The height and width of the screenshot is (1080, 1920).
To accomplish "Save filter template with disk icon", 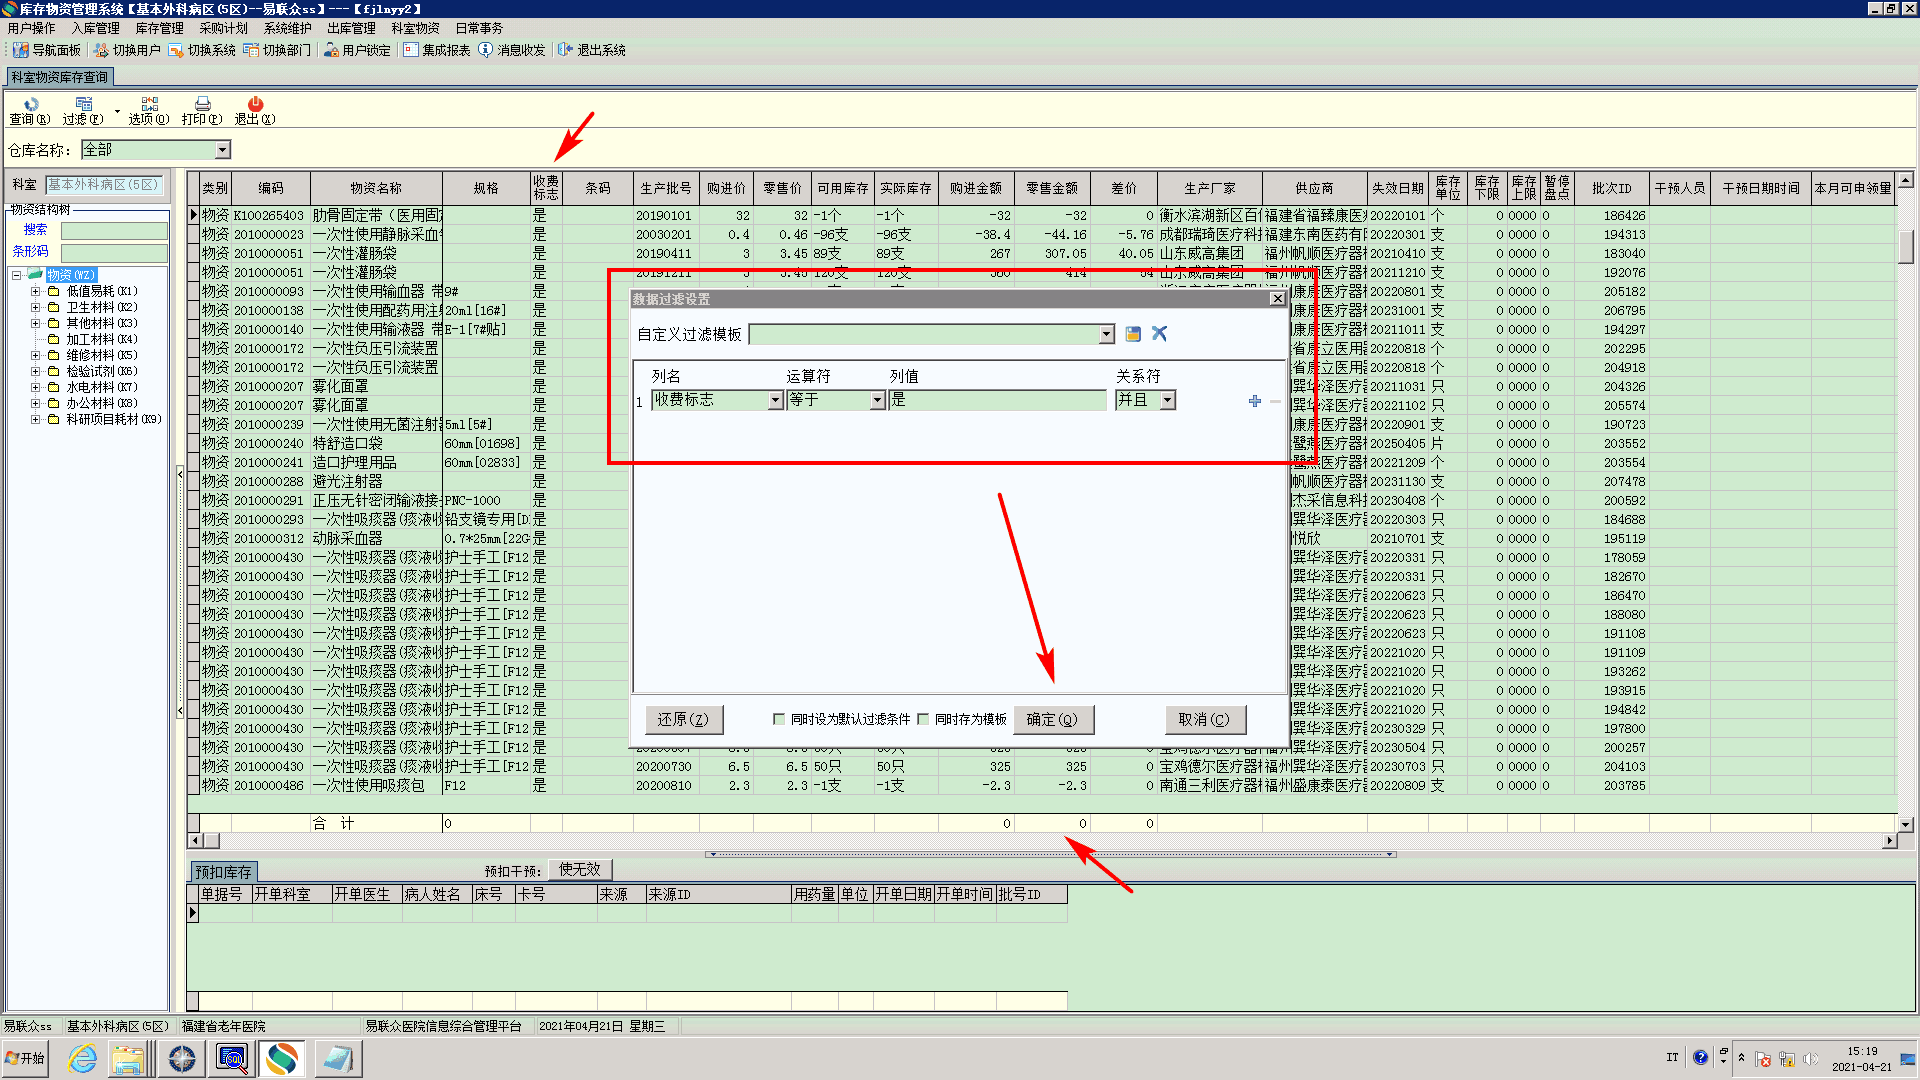I will (x=1133, y=334).
